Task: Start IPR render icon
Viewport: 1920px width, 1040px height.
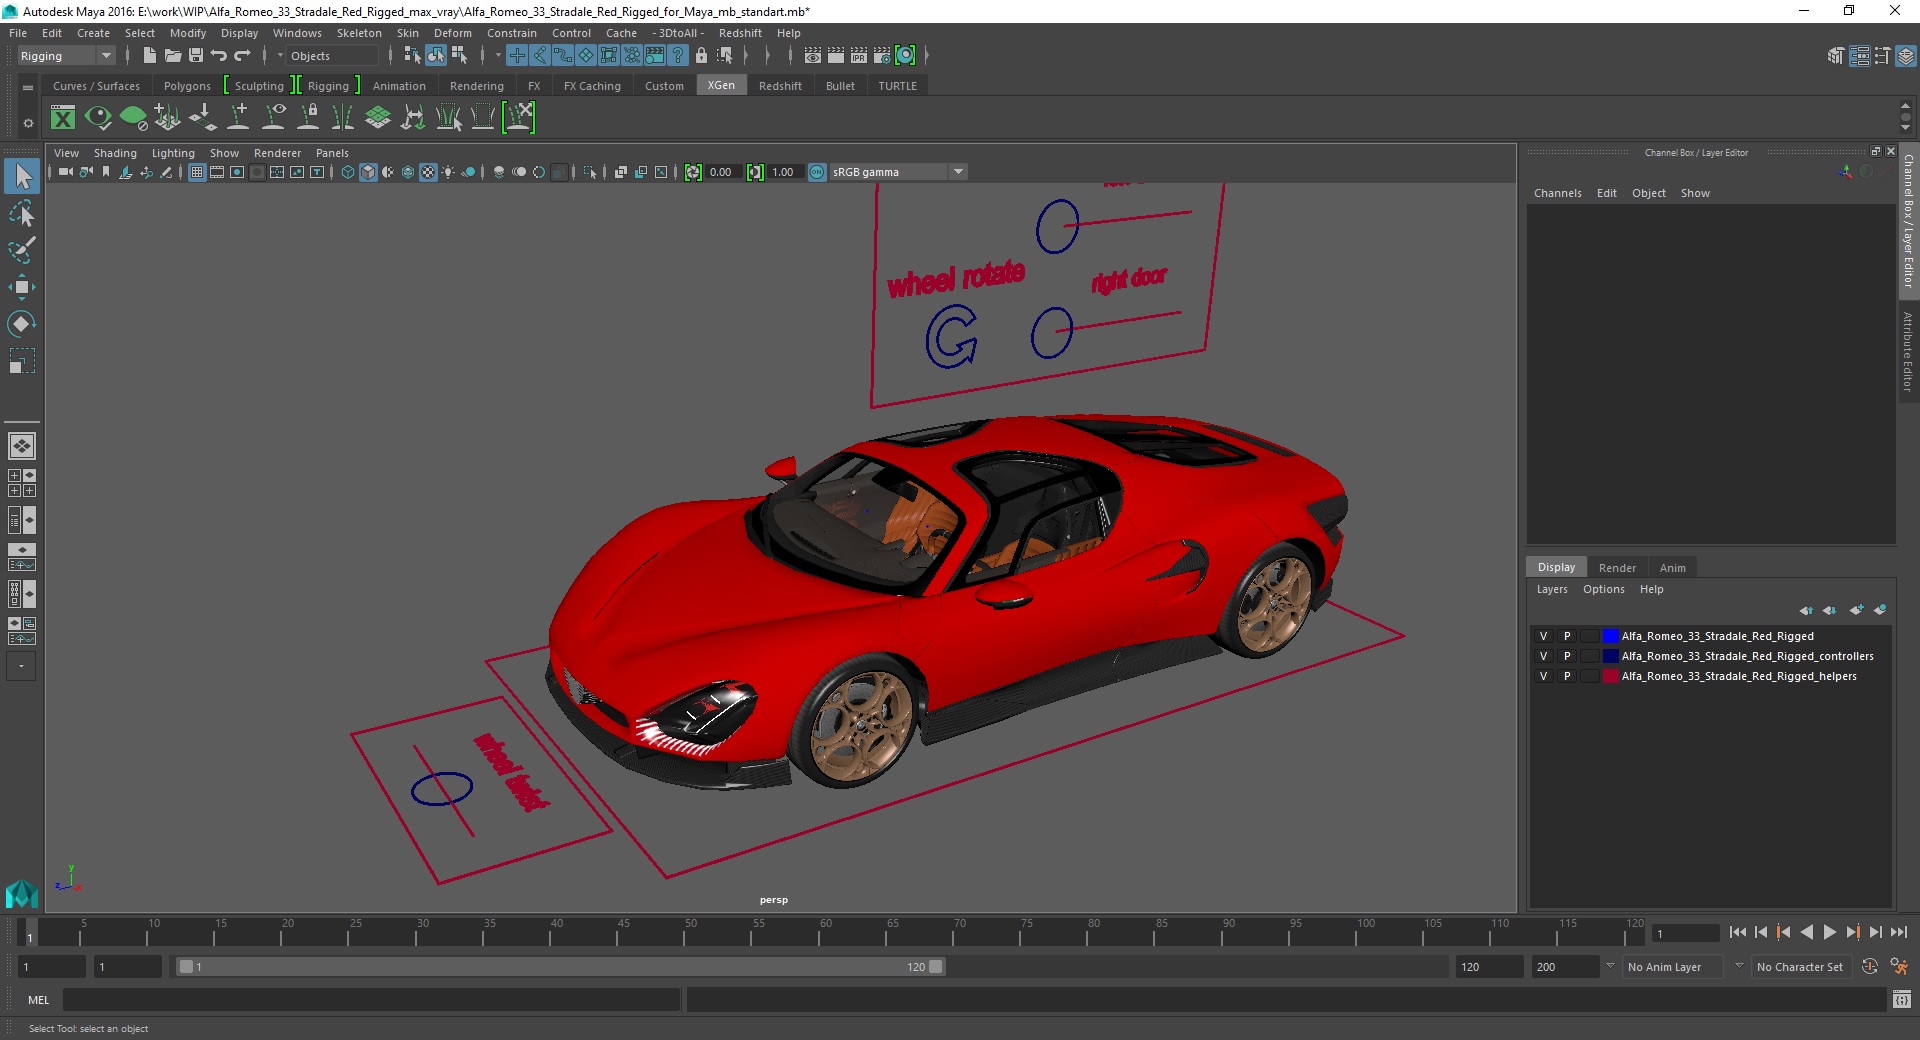Action: point(859,56)
